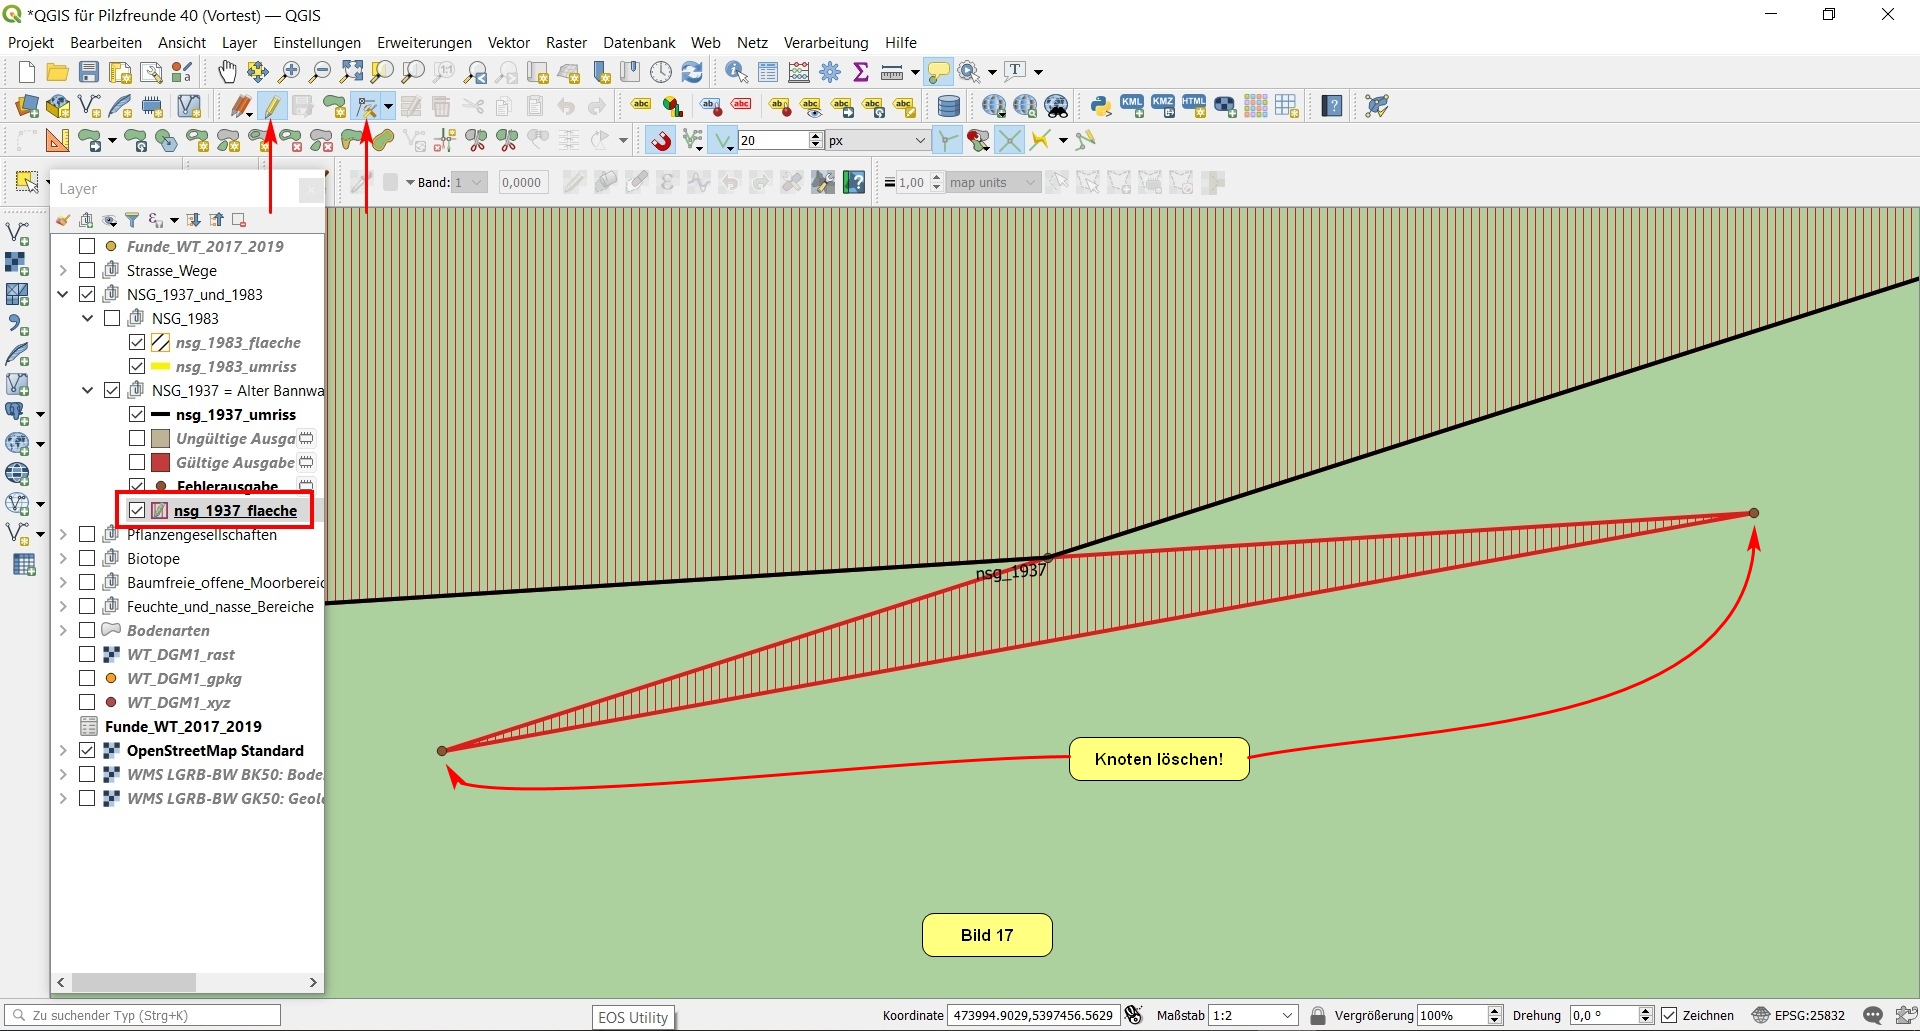1920x1031 pixels.
Task: Open the Data Source Manager database icon
Action: 948,106
